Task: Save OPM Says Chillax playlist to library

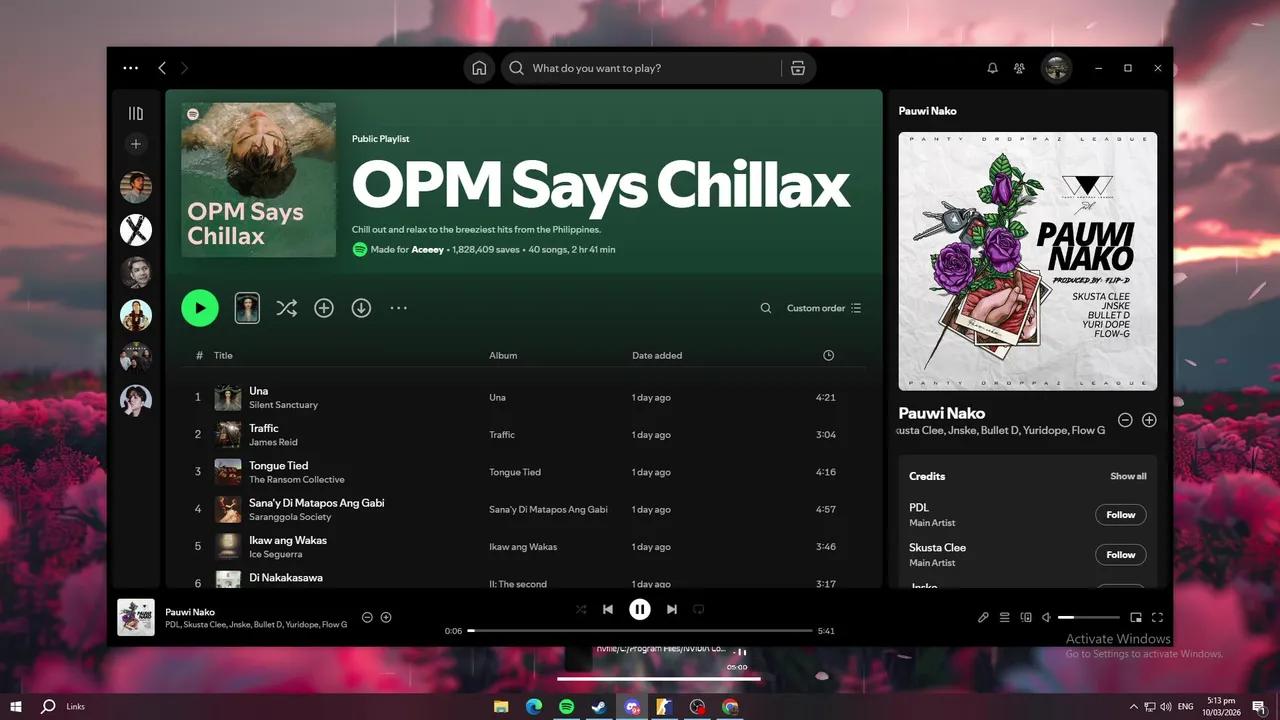Action: tap(324, 308)
